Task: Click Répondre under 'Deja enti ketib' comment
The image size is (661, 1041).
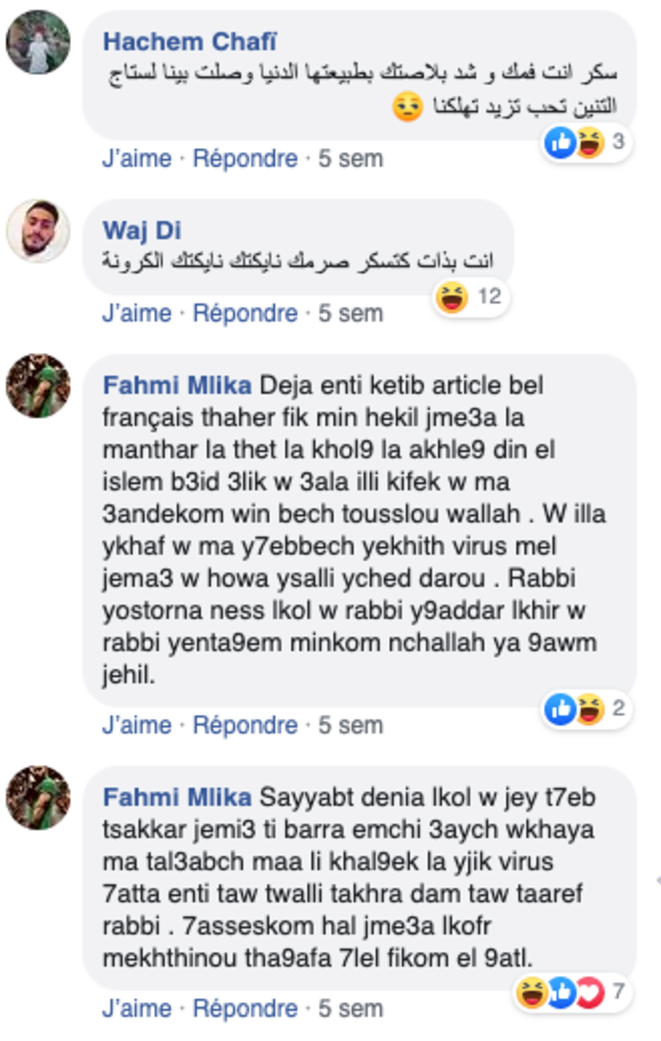Action: tap(245, 725)
